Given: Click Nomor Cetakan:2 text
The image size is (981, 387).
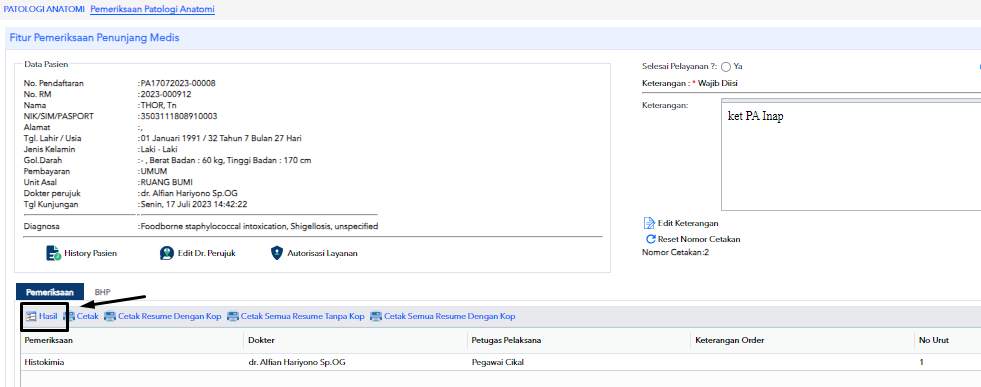Looking at the screenshot, I should (x=675, y=252).
